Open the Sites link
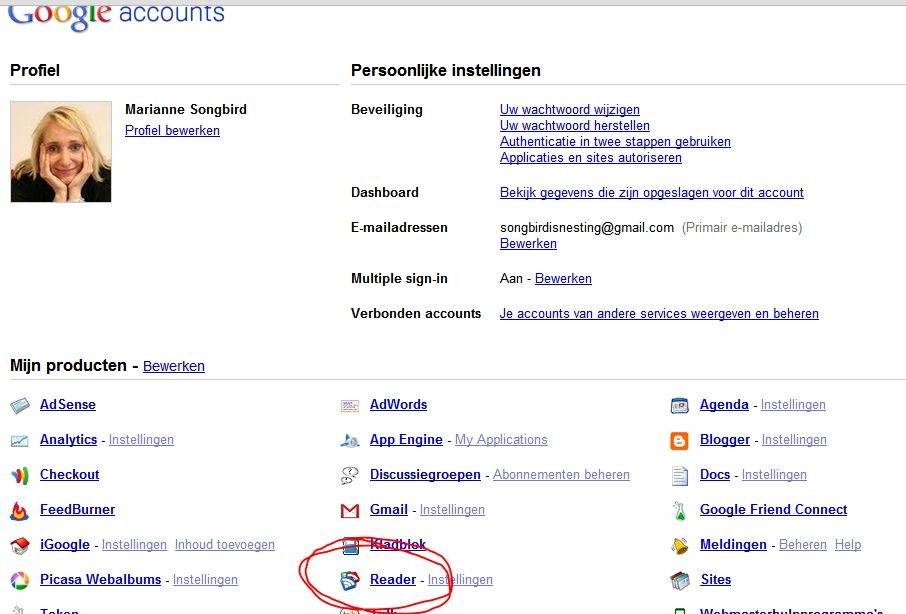906x614 pixels. [716, 579]
